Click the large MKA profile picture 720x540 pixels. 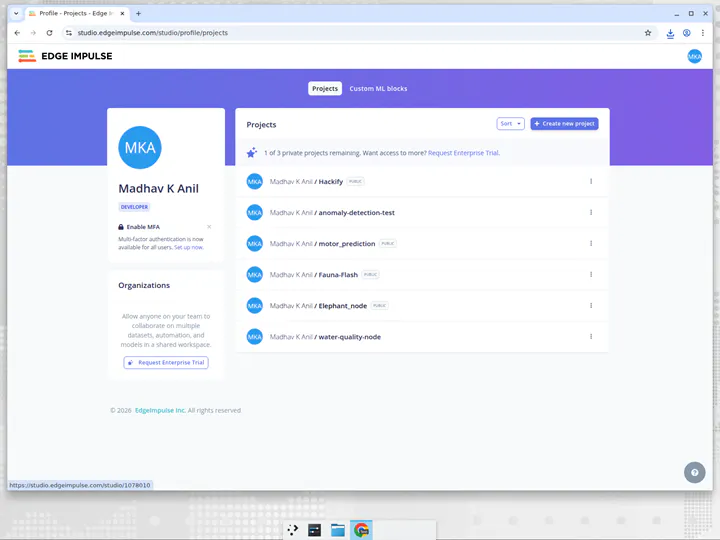click(140, 147)
